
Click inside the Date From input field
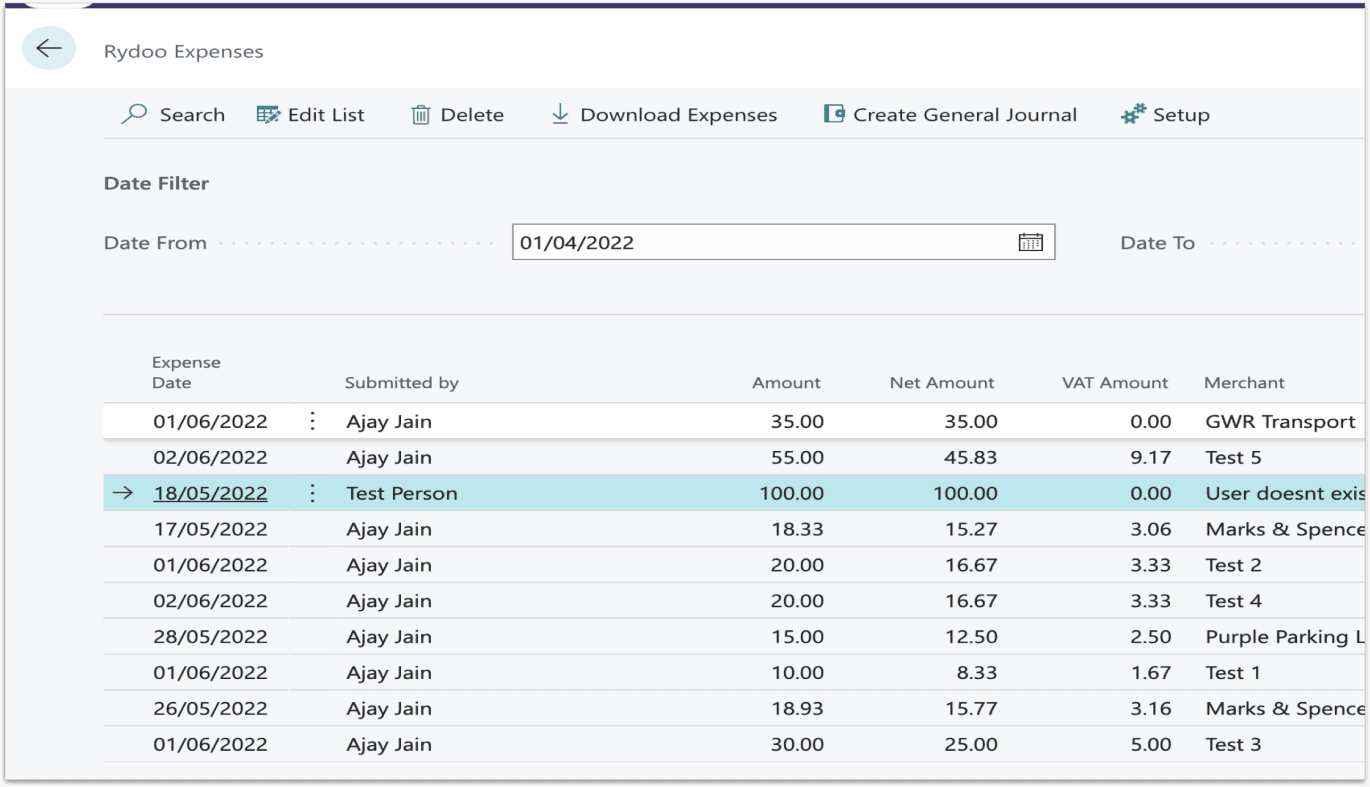click(x=700, y=242)
